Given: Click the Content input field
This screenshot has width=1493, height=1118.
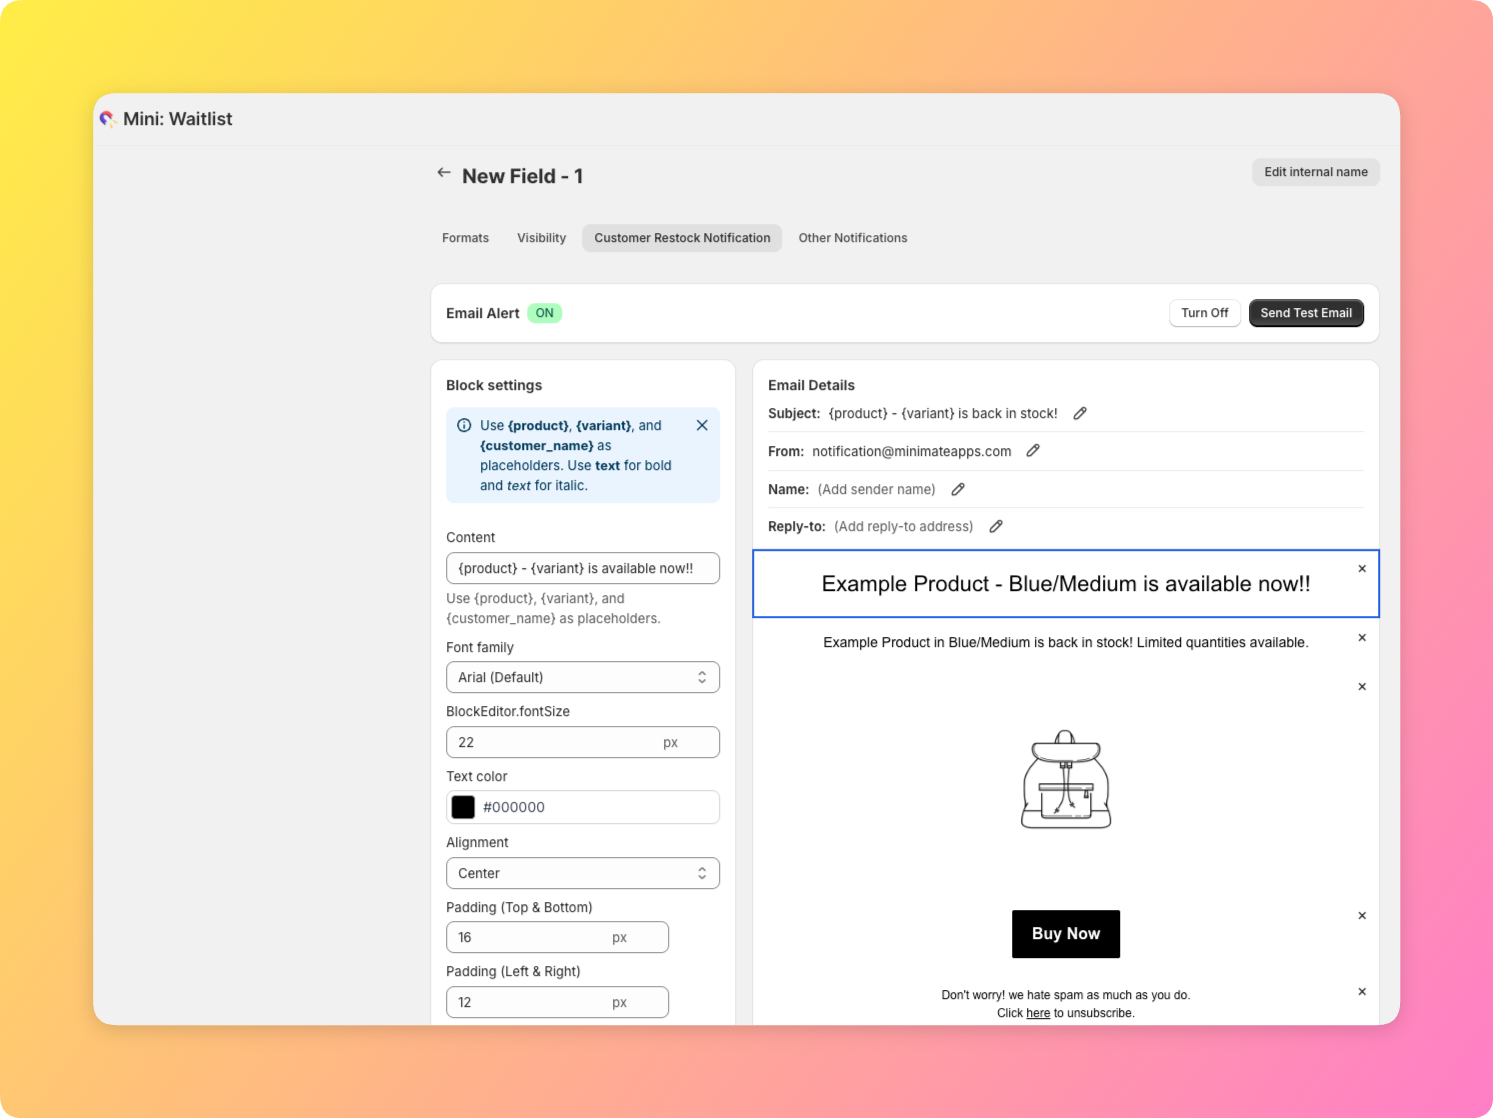Looking at the screenshot, I should click(583, 568).
